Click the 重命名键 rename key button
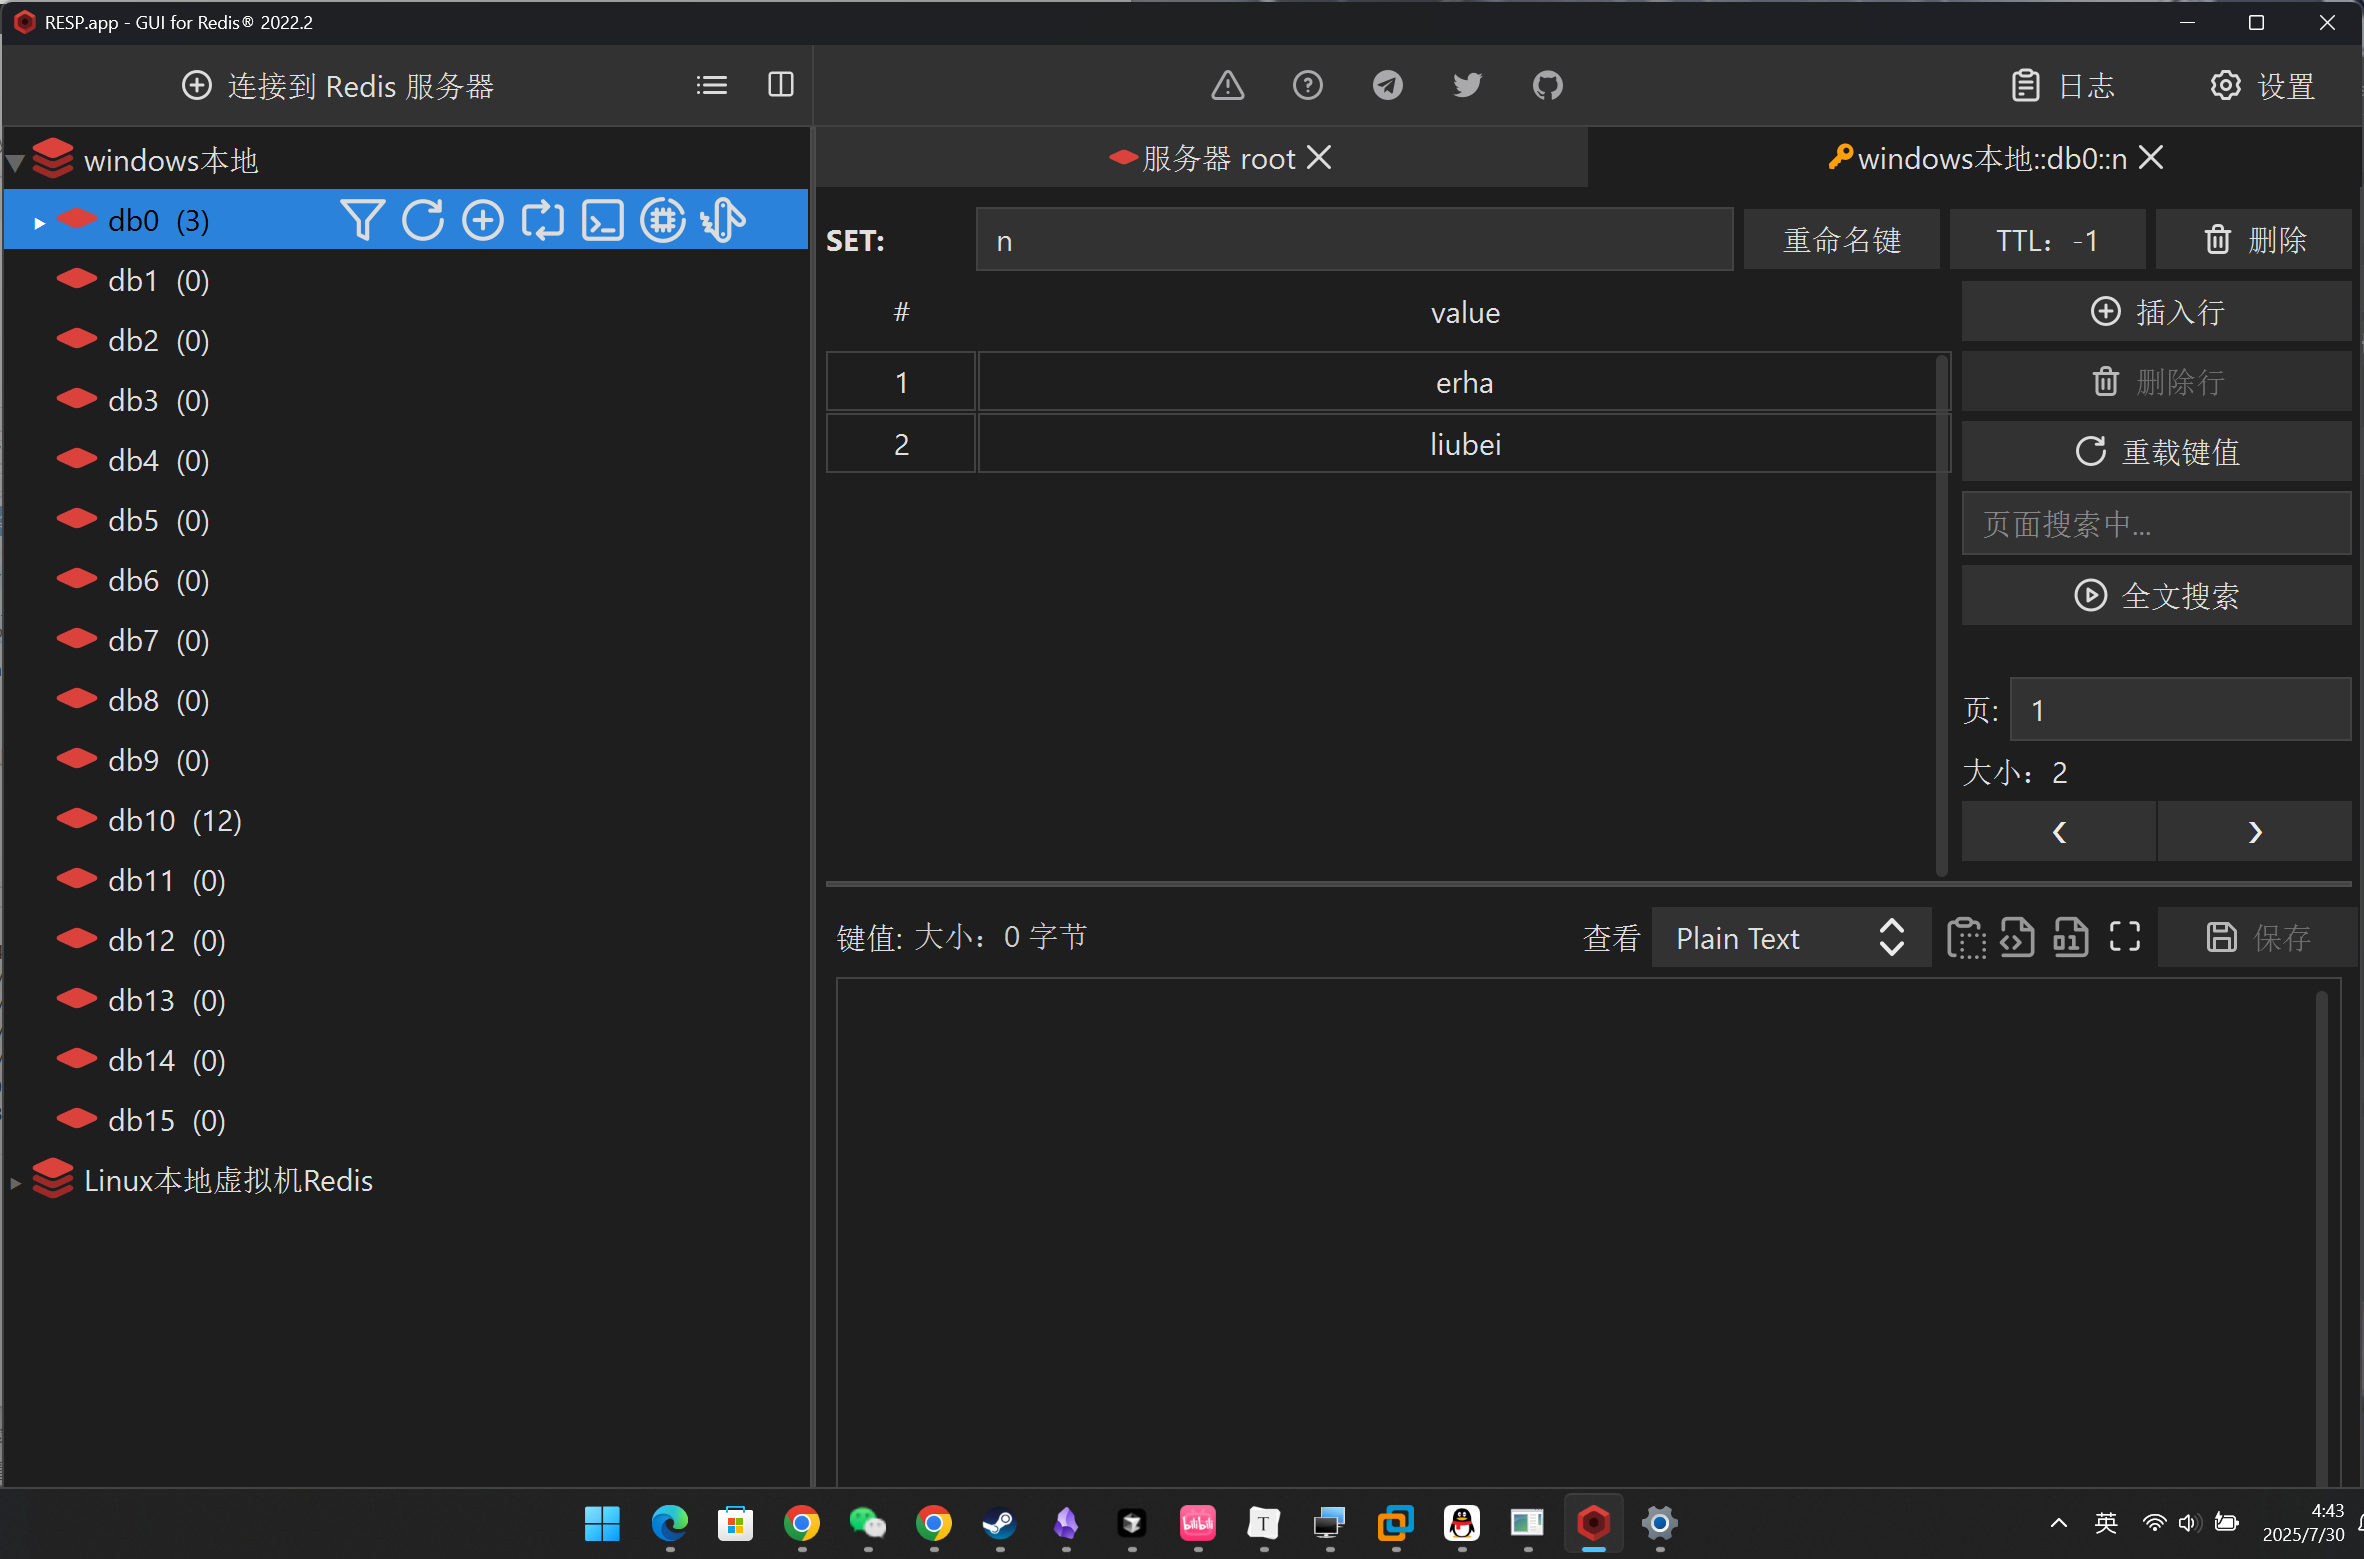This screenshot has height=1559, width=2364. click(x=1841, y=240)
